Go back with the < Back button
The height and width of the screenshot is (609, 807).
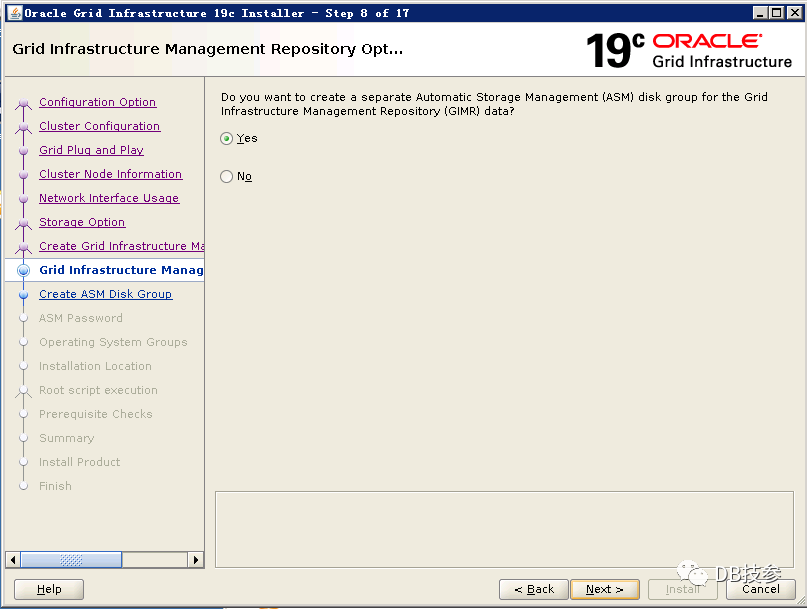(x=534, y=589)
